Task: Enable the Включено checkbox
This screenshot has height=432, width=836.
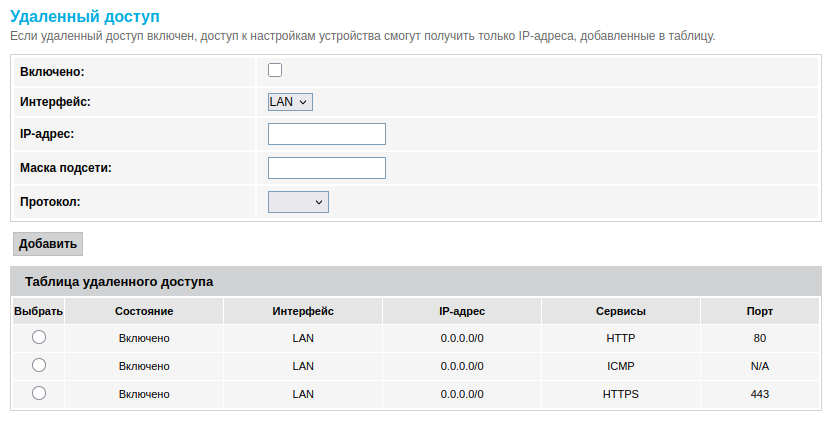Action: pyautogui.click(x=275, y=70)
